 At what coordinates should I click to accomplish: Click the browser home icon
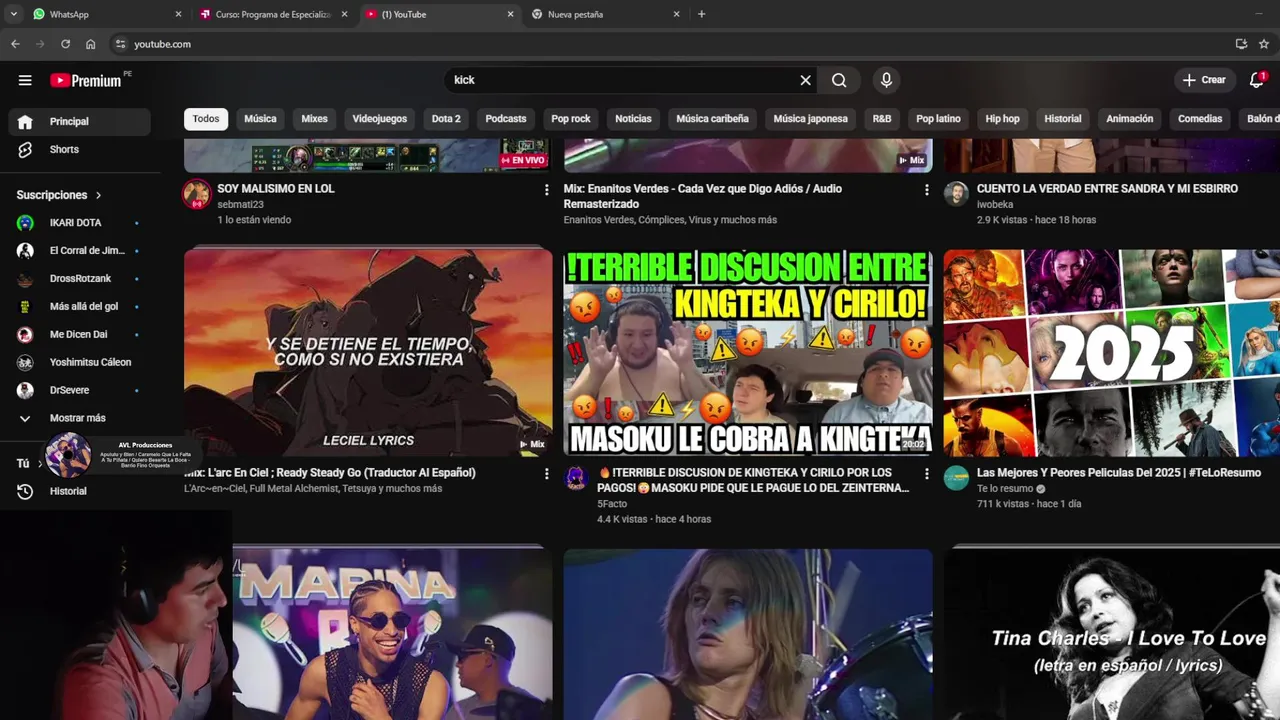click(x=90, y=44)
